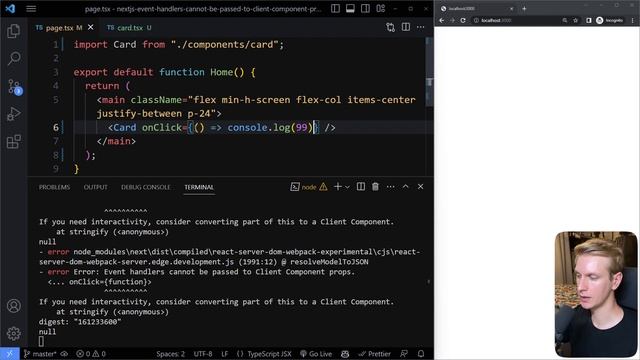Select the TERMINAL panel tab
Image resolution: width=640 pixels, height=360 pixels.
[x=199, y=187]
